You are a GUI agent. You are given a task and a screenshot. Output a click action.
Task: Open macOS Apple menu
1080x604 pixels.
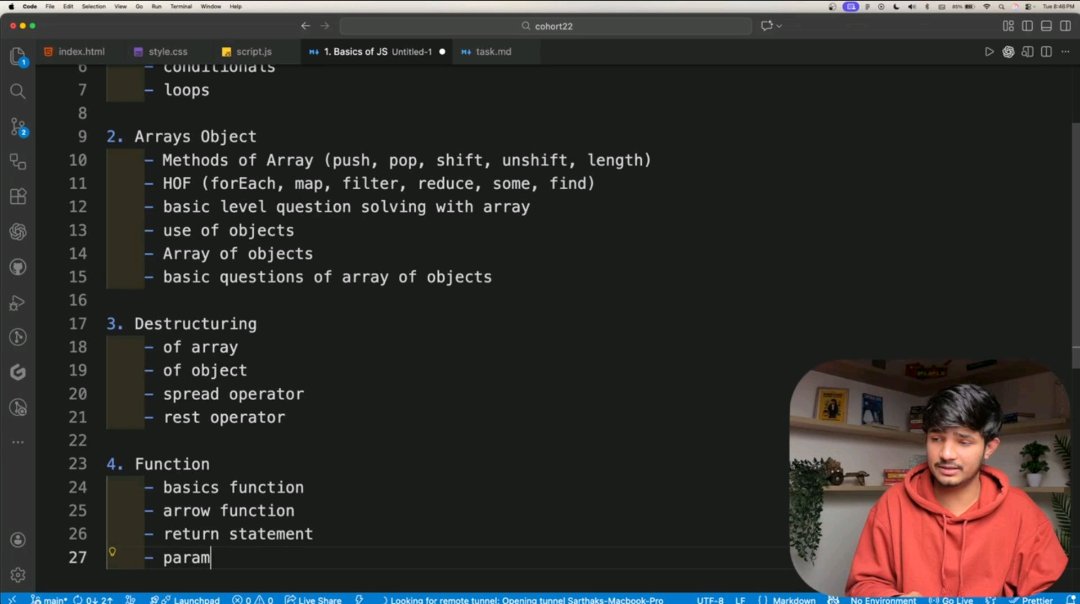(x=11, y=6)
